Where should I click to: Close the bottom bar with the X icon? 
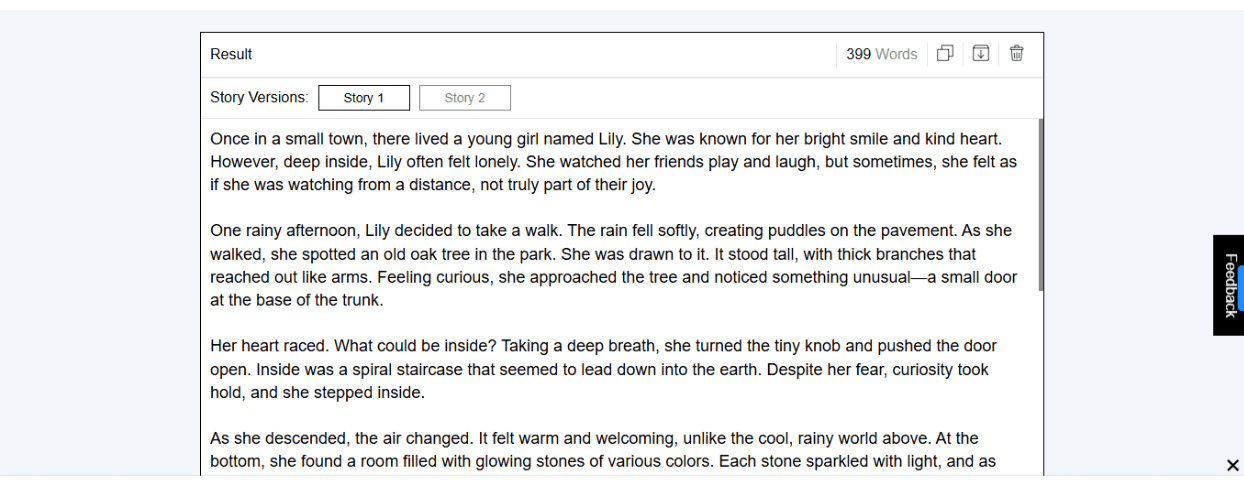tap(1232, 465)
